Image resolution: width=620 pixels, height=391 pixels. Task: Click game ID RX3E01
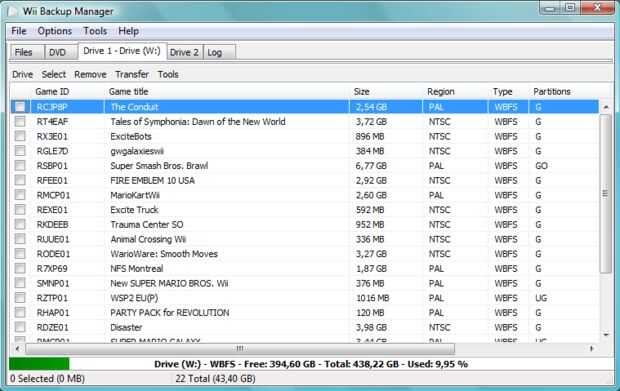tap(52, 136)
